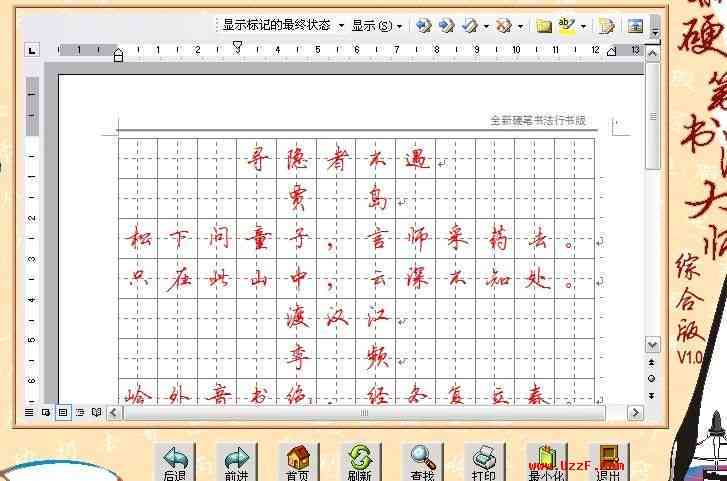Open toolbar options at reviewing toolbar end
727x481 pixels.
click(x=655, y=27)
